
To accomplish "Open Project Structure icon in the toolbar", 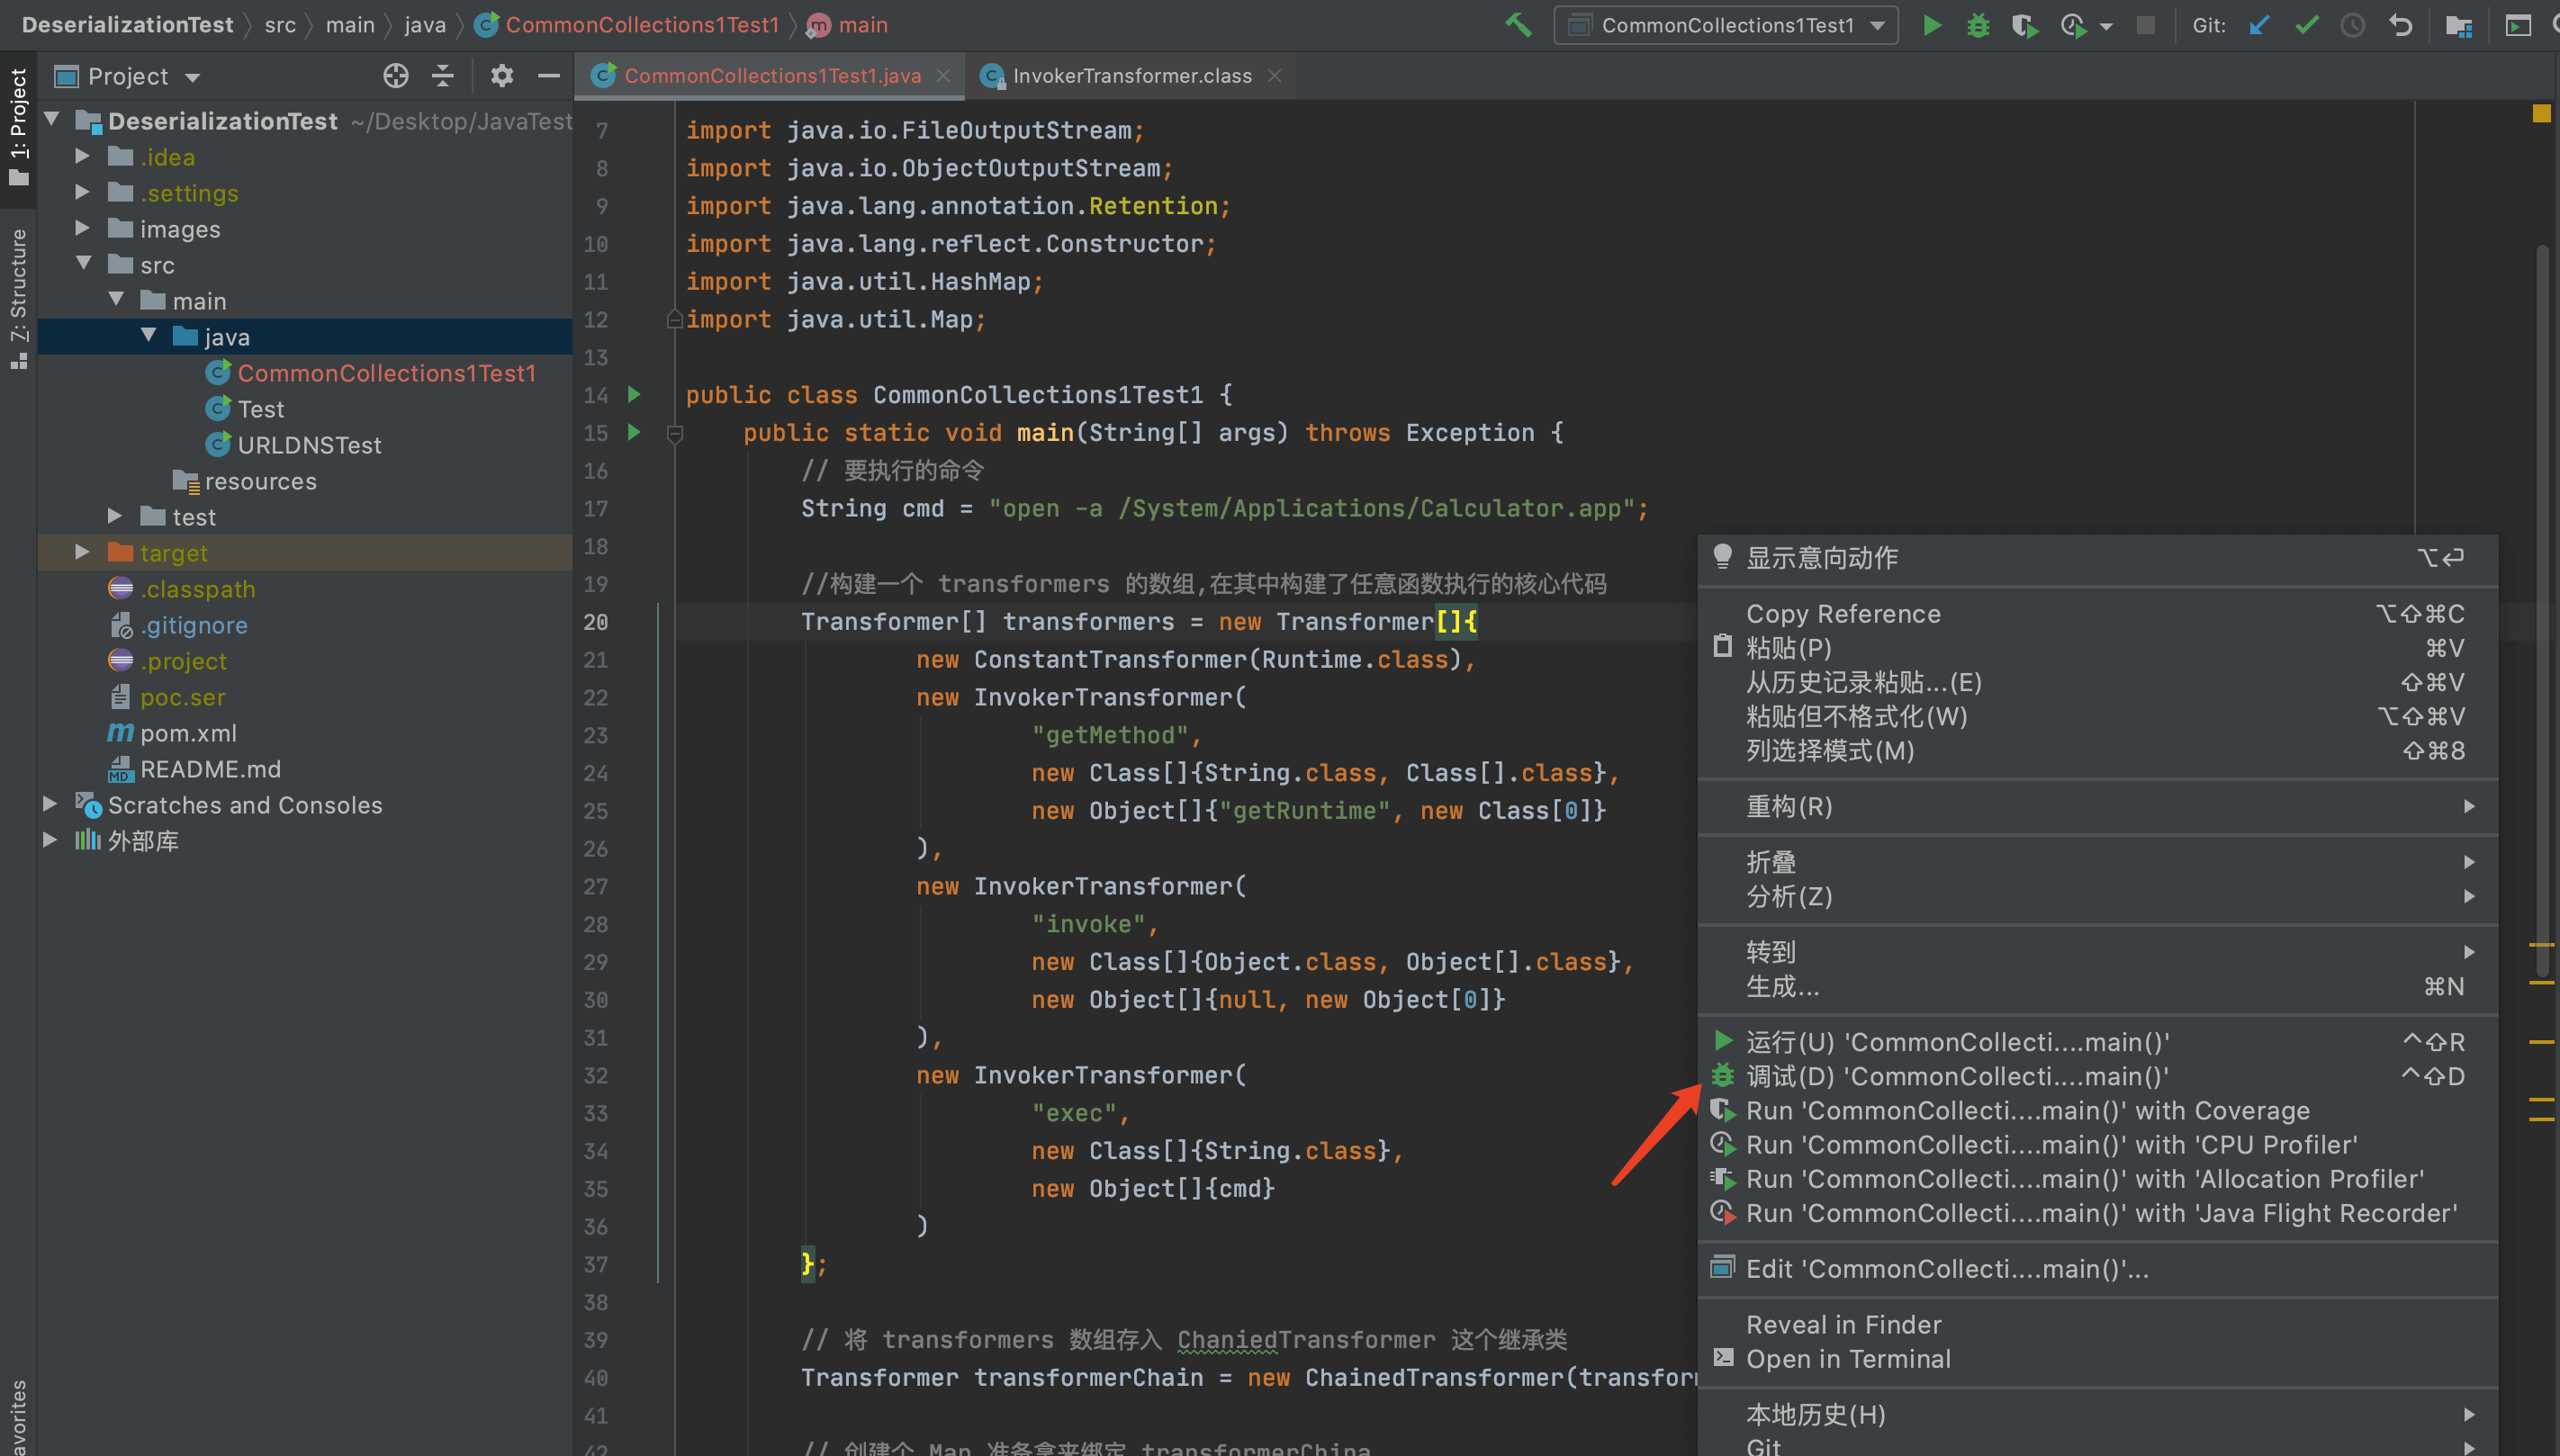I will coord(2459,25).
